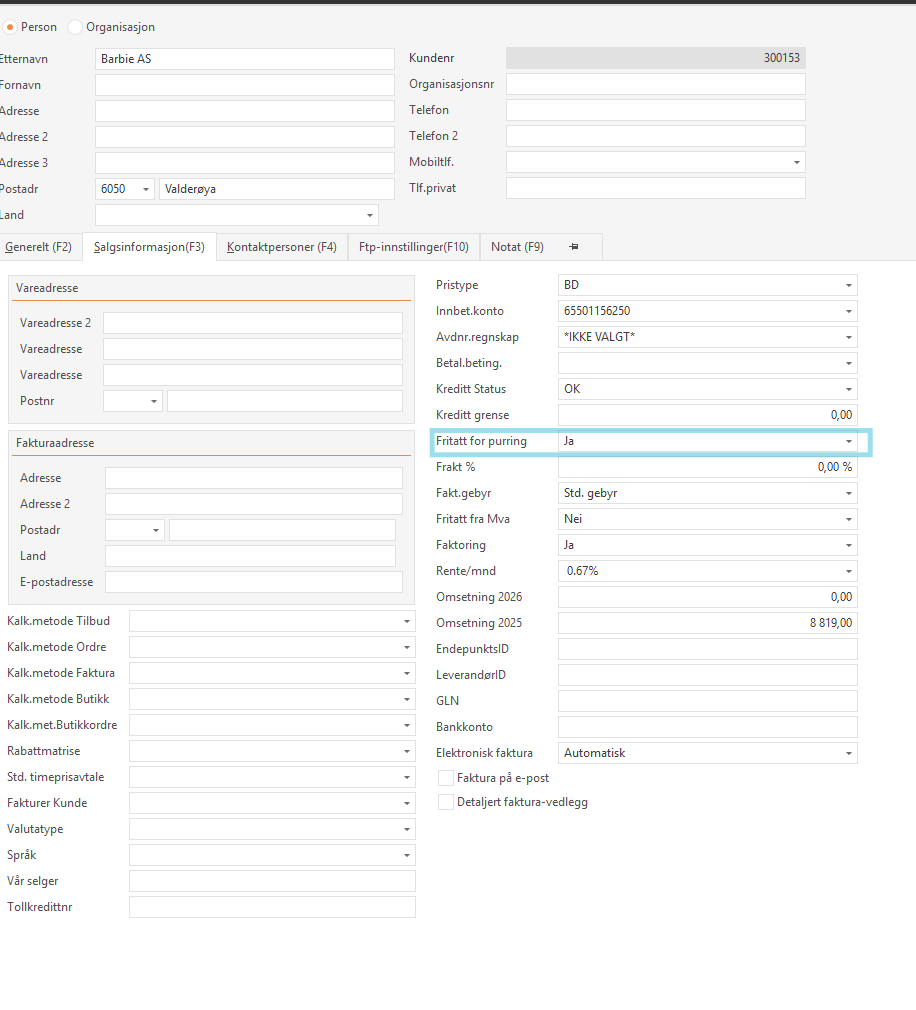Expand the Elektronisk faktura dropdown

point(849,753)
